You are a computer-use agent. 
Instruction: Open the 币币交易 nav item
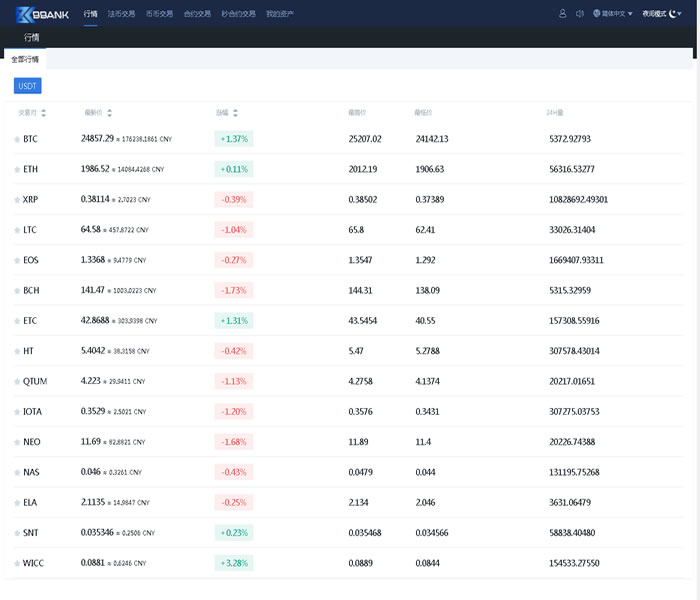pyautogui.click(x=159, y=14)
